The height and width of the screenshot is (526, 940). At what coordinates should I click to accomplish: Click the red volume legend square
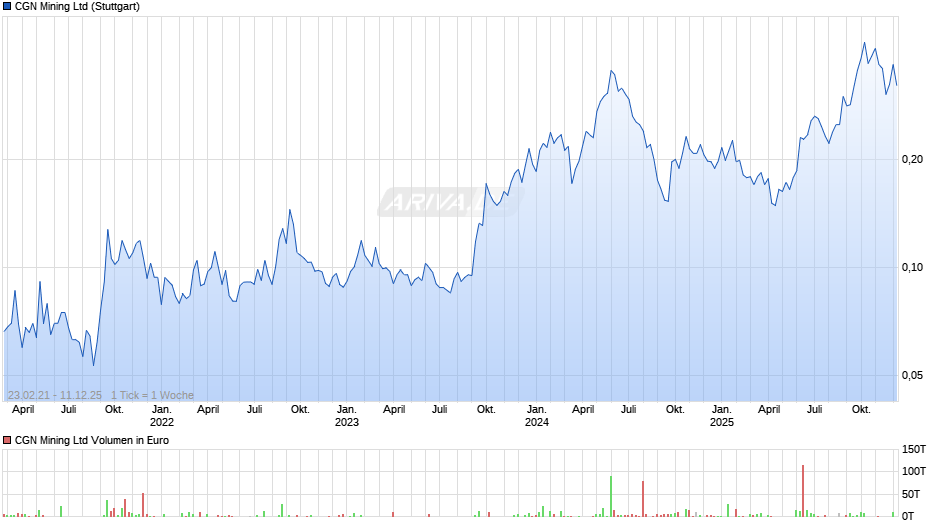[x=7, y=440]
